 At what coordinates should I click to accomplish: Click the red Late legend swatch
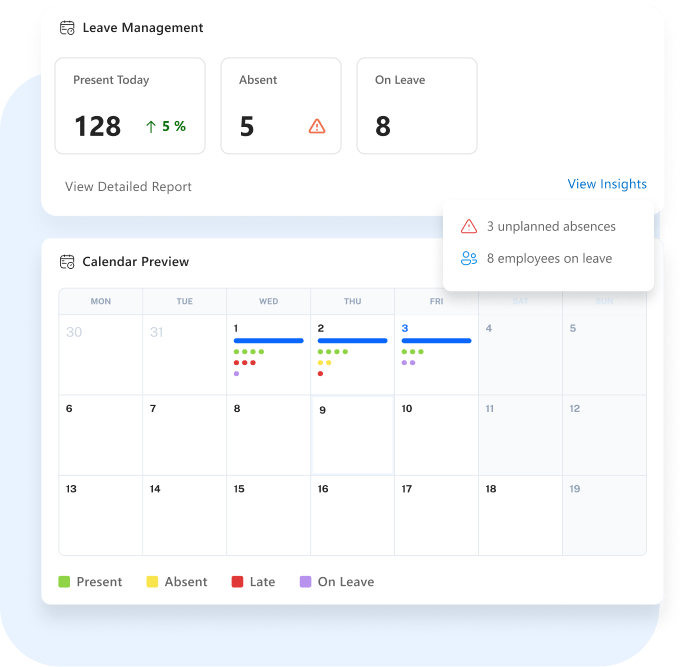[x=237, y=582]
